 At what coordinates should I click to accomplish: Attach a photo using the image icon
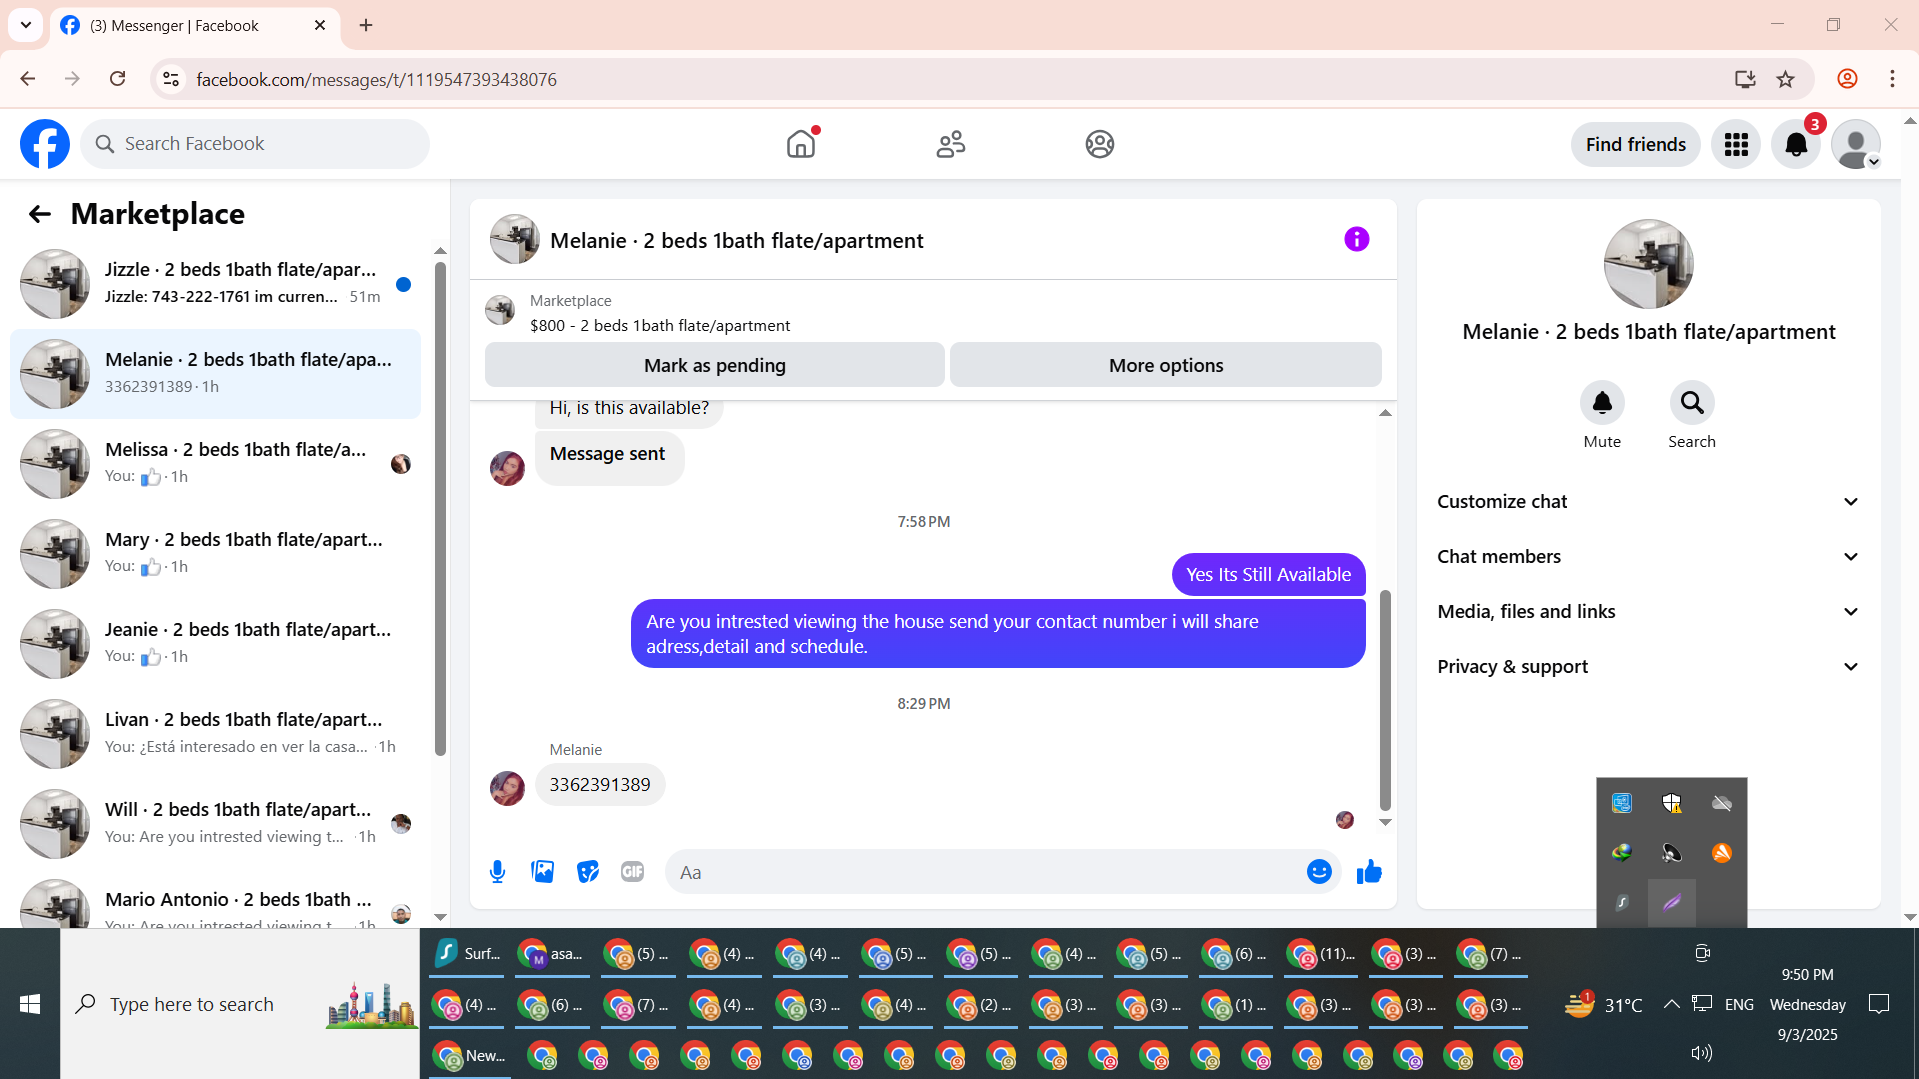pyautogui.click(x=543, y=872)
